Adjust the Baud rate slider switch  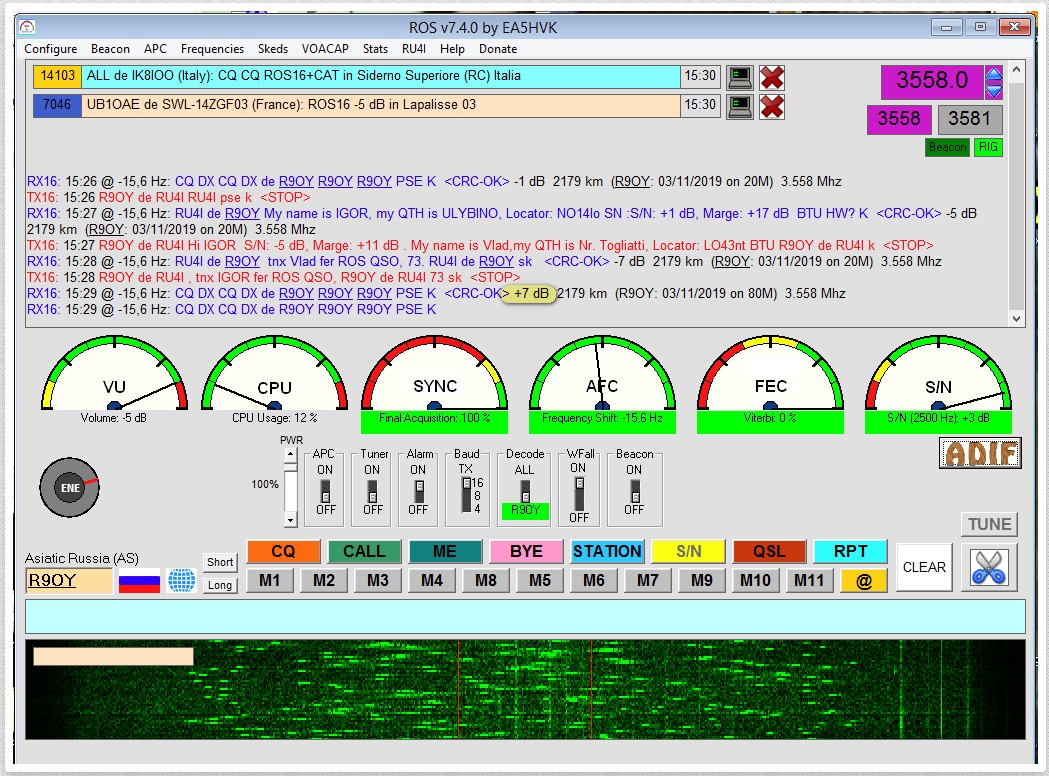[466, 493]
